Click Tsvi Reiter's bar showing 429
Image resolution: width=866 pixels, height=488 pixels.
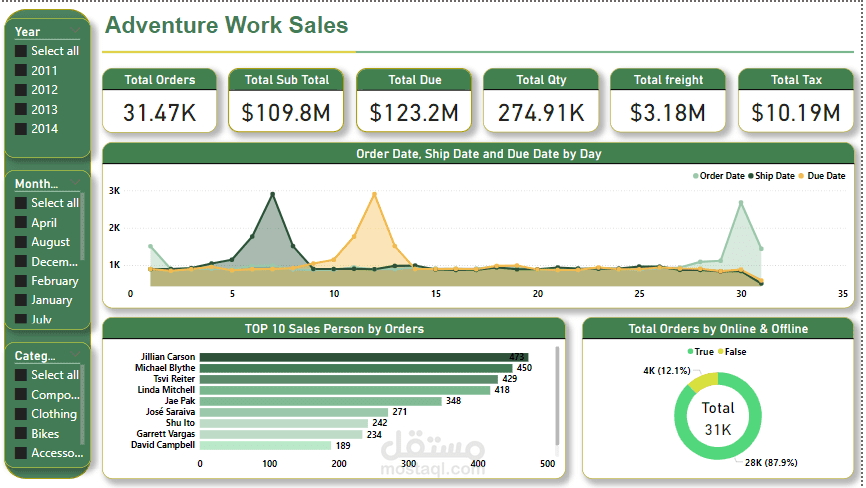click(x=349, y=379)
